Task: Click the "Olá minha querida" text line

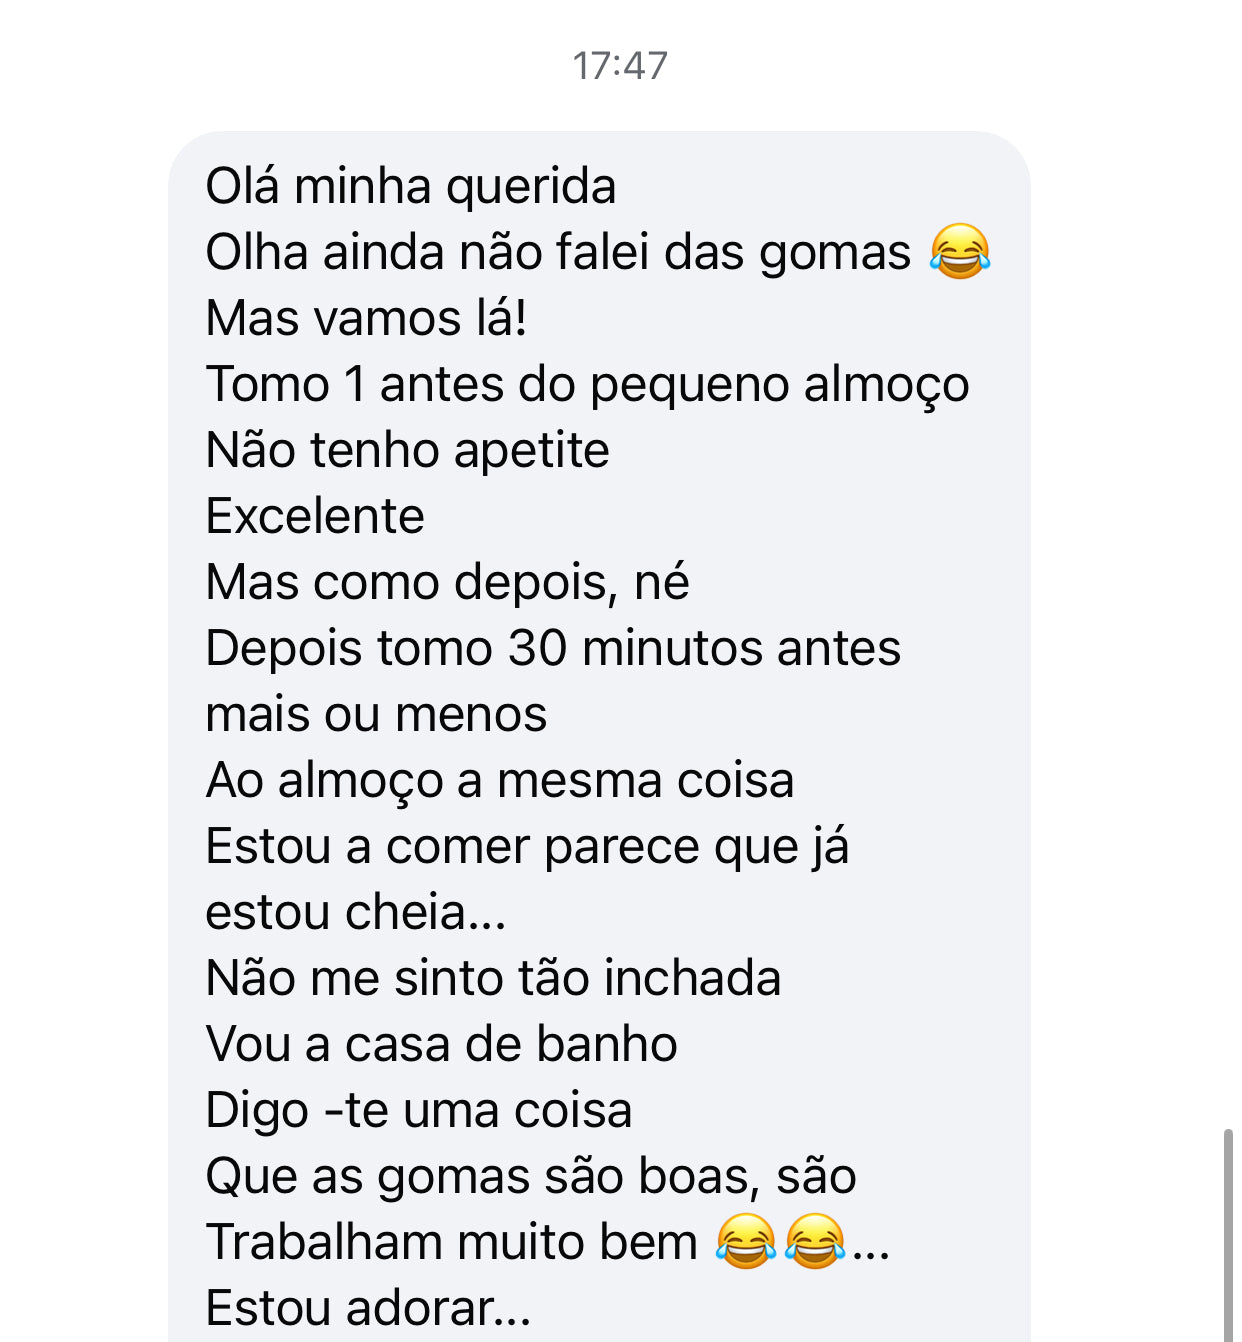Action: [410, 186]
